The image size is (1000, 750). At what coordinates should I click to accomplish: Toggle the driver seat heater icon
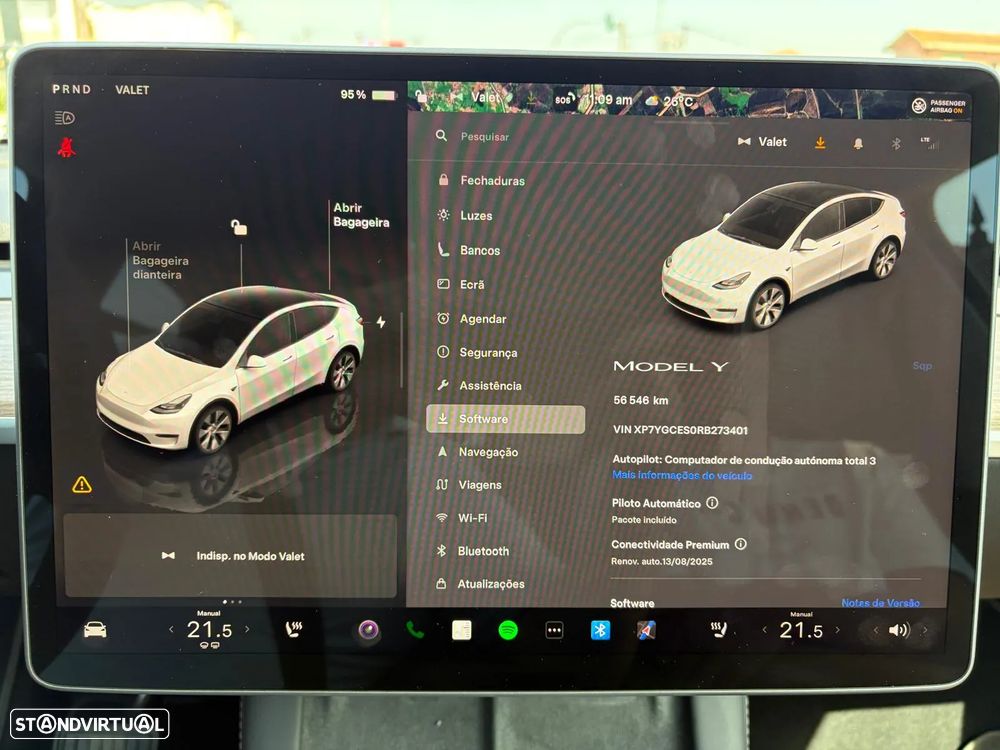(x=294, y=630)
